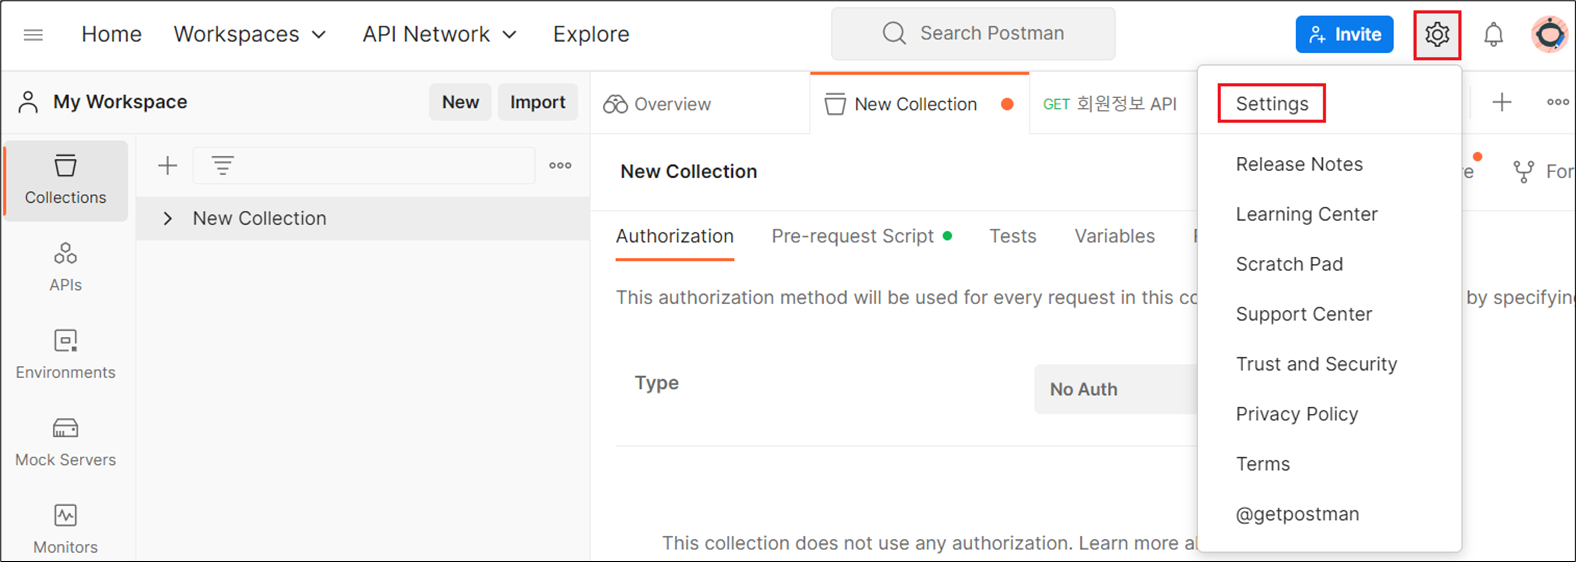The image size is (1576, 562).
Task: Click the Invite button
Action: point(1345,35)
